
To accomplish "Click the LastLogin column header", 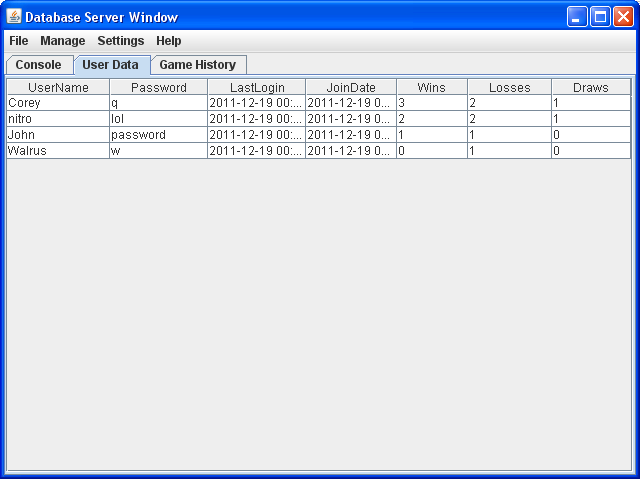I will coord(256,88).
